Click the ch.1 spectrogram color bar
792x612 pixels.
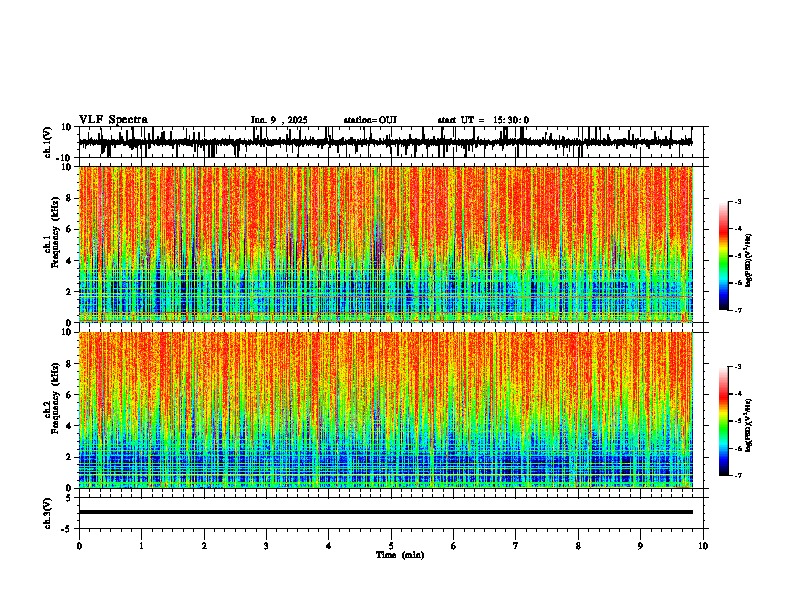pos(724,256)
